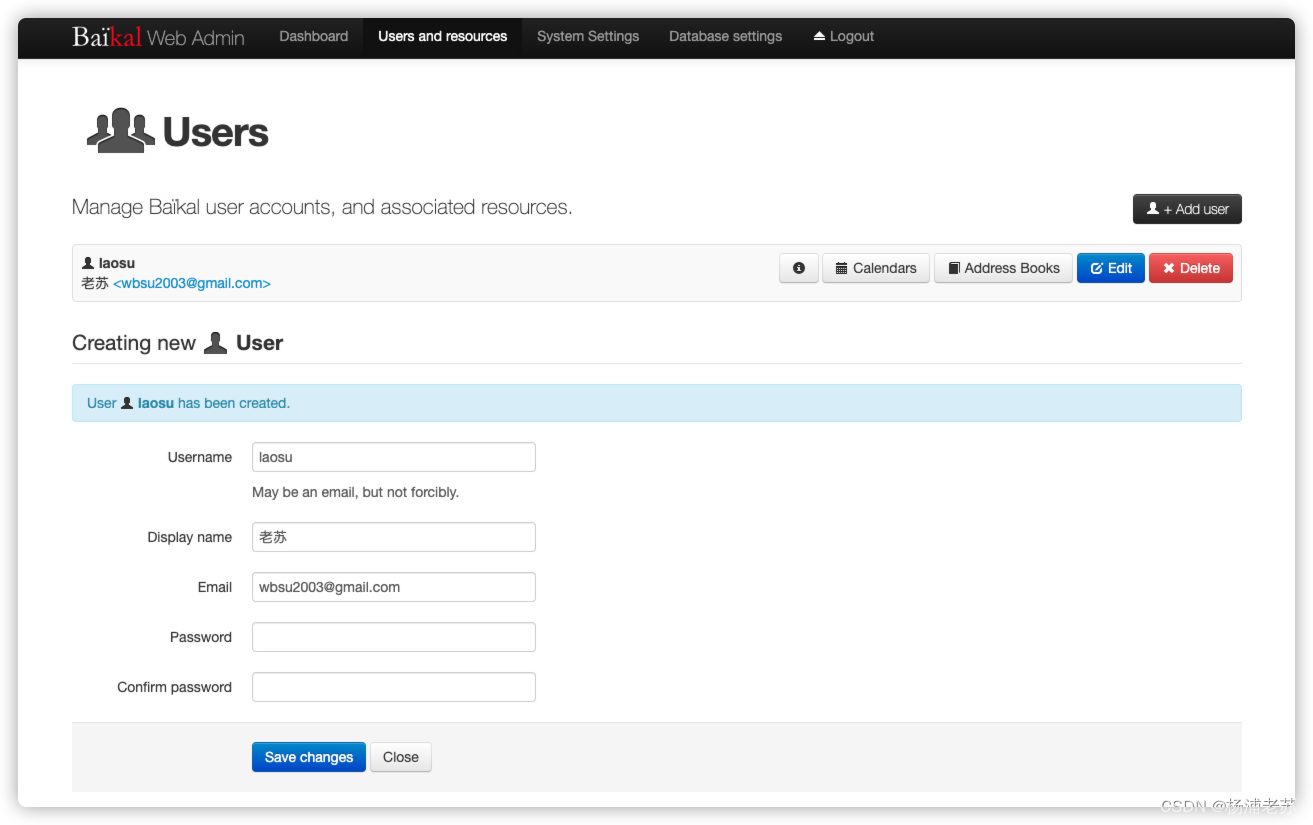
Task: Focus the Display name field
Action: coord(394,537)
